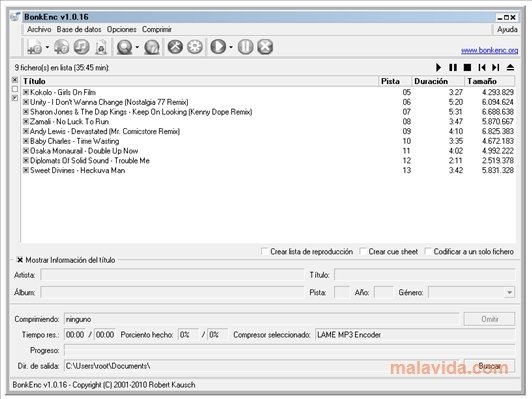This screenshot has width=532, height=399.
Task: Skip to the next track in the player
Action: click(496, 68)
